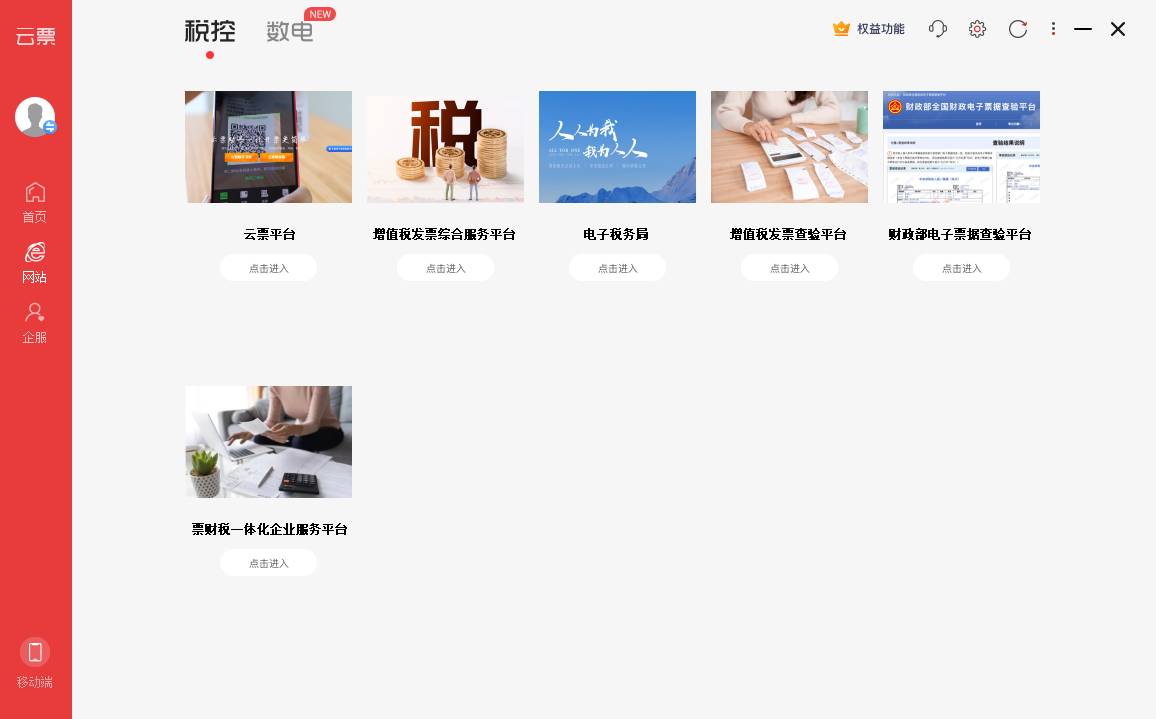Minimize the window
Viewport: 1156px width, 719px height.
pyautogui.click(x=1083, y=29)
